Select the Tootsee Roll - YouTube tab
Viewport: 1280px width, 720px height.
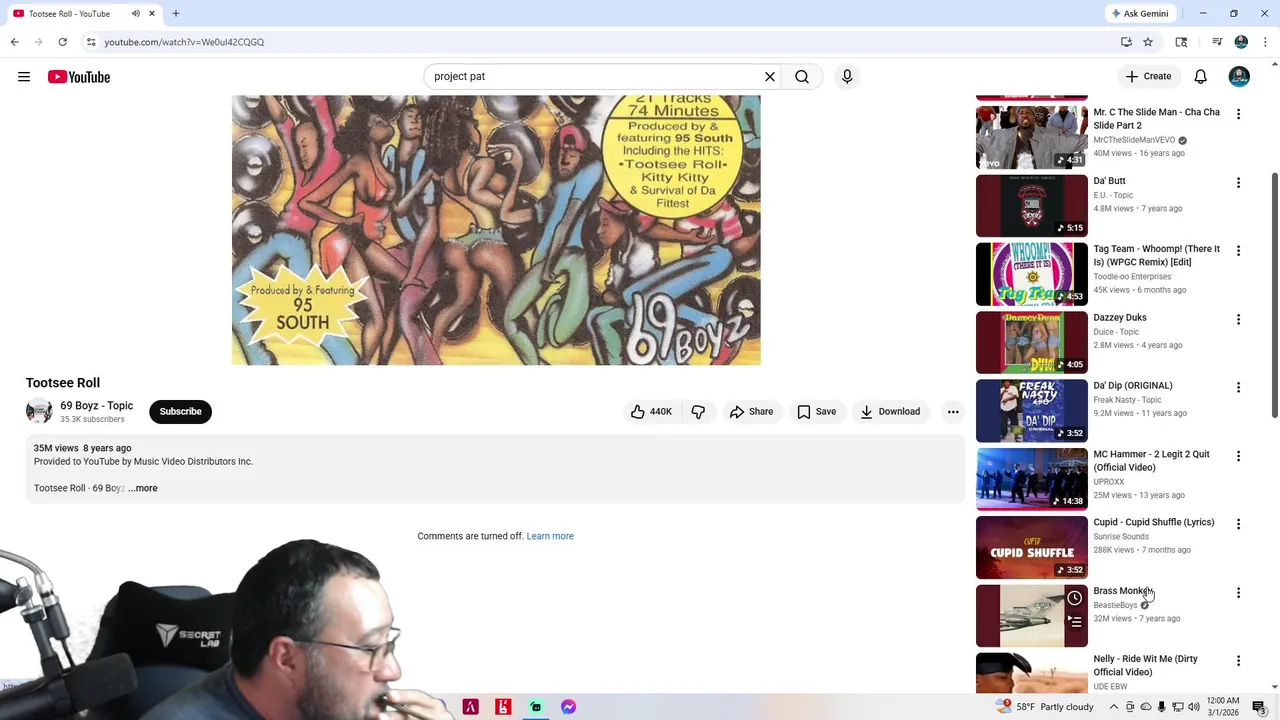click(84, 14)
